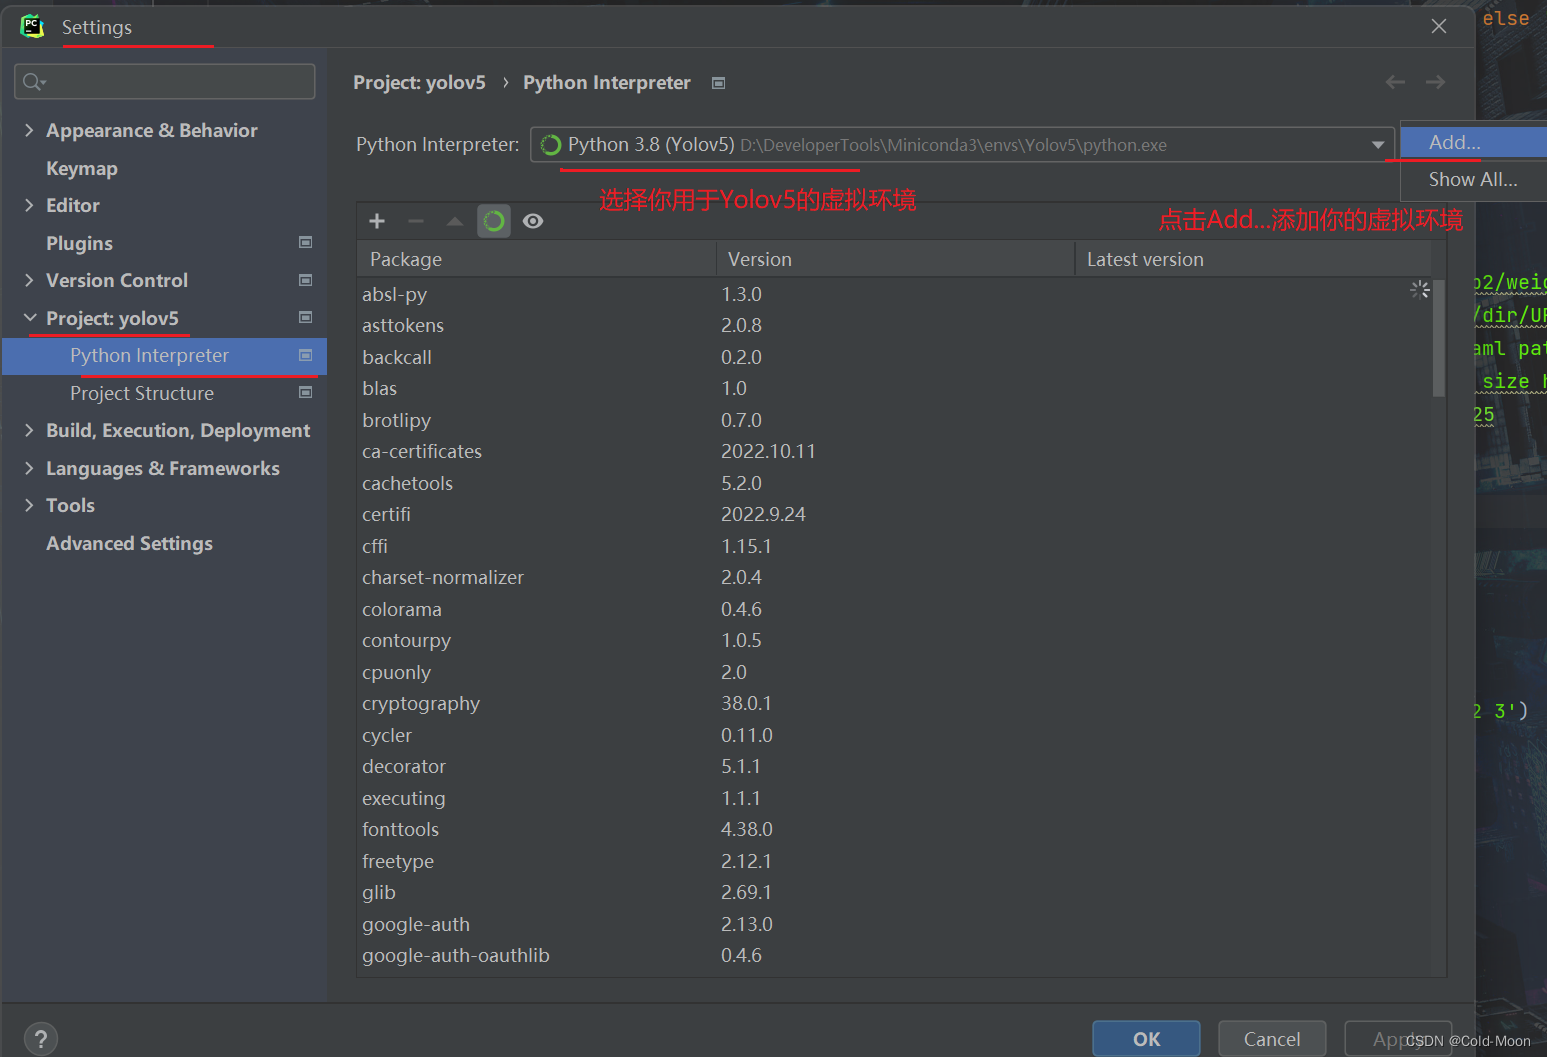Expand the Editor section
The width and height of the screenshot is (1547, 1057).
point(29,205)
